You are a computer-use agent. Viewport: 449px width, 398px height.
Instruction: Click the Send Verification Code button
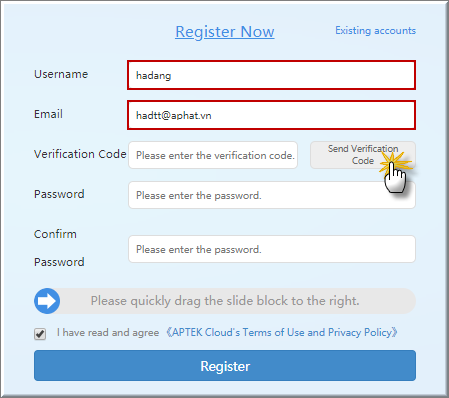[x=363, y=155]
